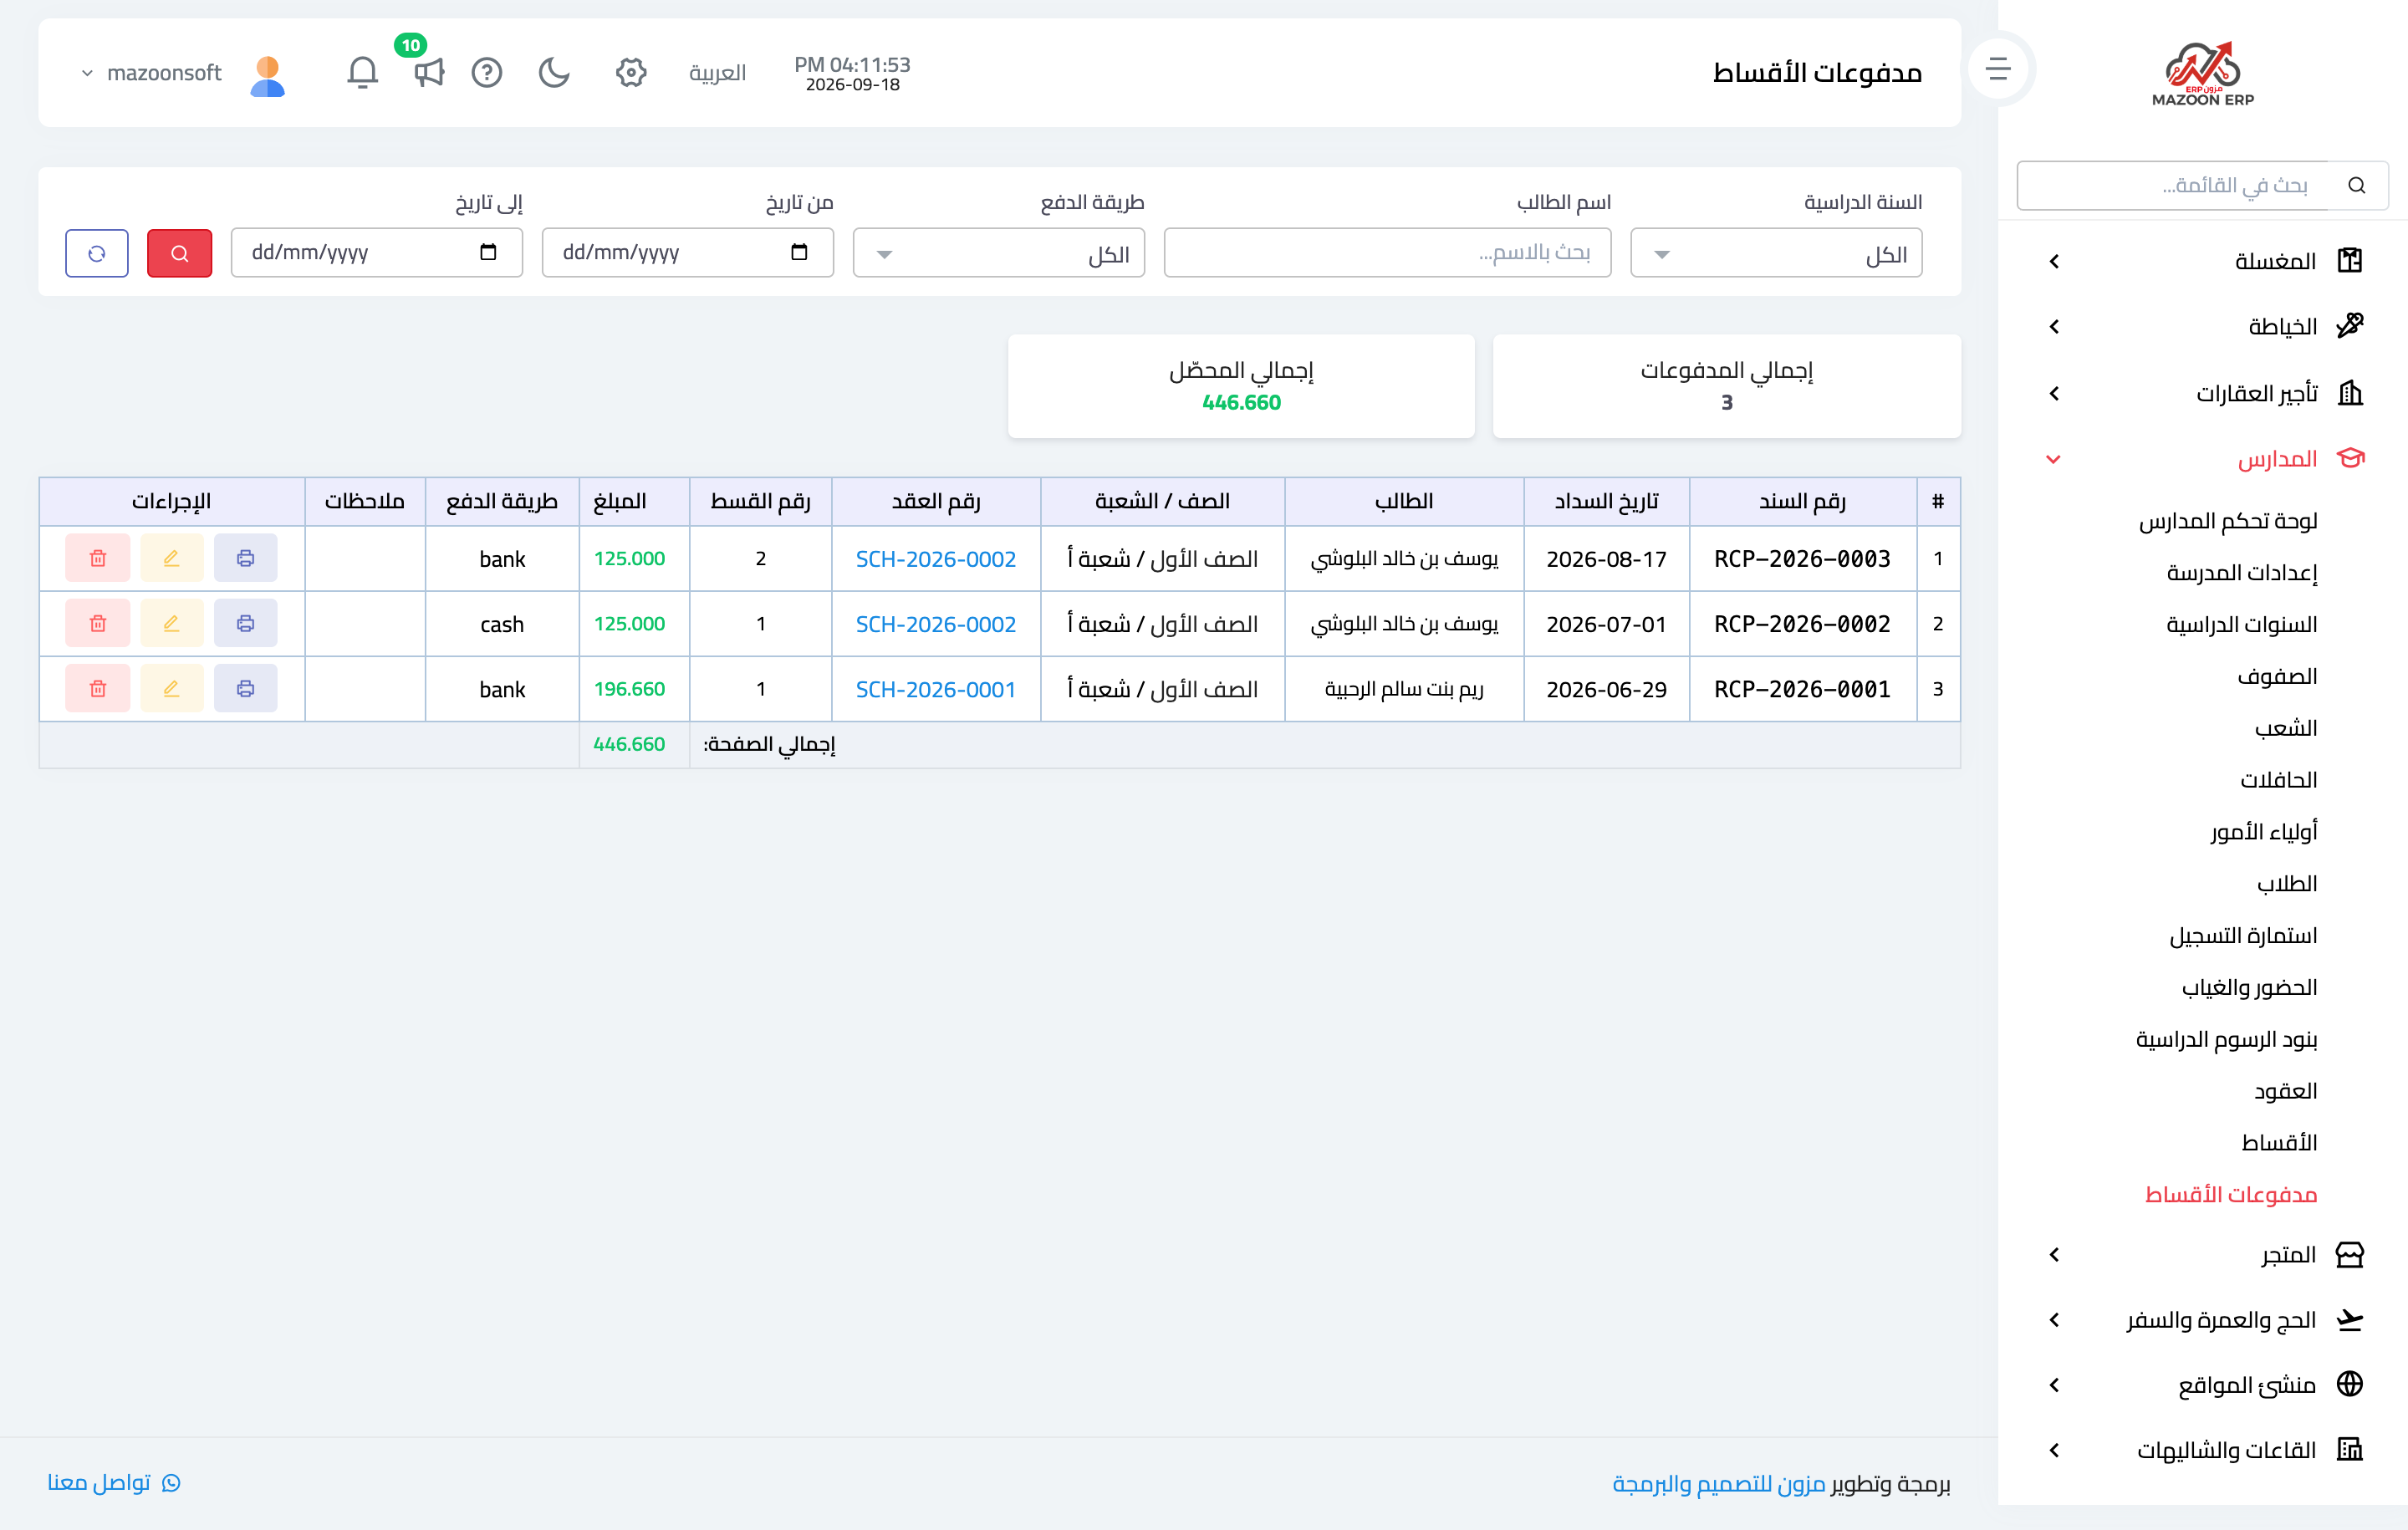Click the من تاريخ date field

[688, 253]
